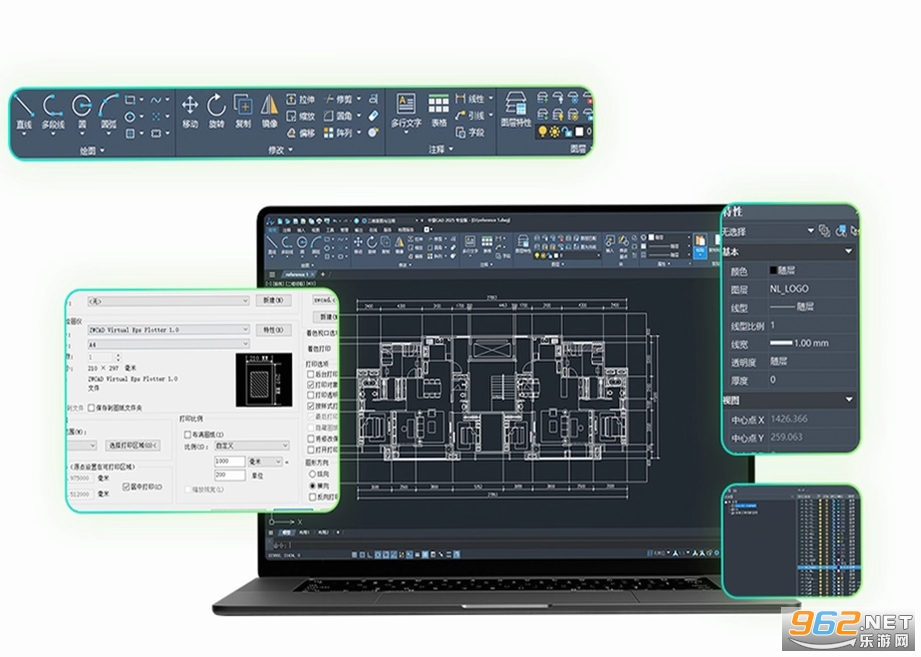Choose the 圆 circle drawing tool
This screenshot has width=921, height=657.
(x=82, y=113)
